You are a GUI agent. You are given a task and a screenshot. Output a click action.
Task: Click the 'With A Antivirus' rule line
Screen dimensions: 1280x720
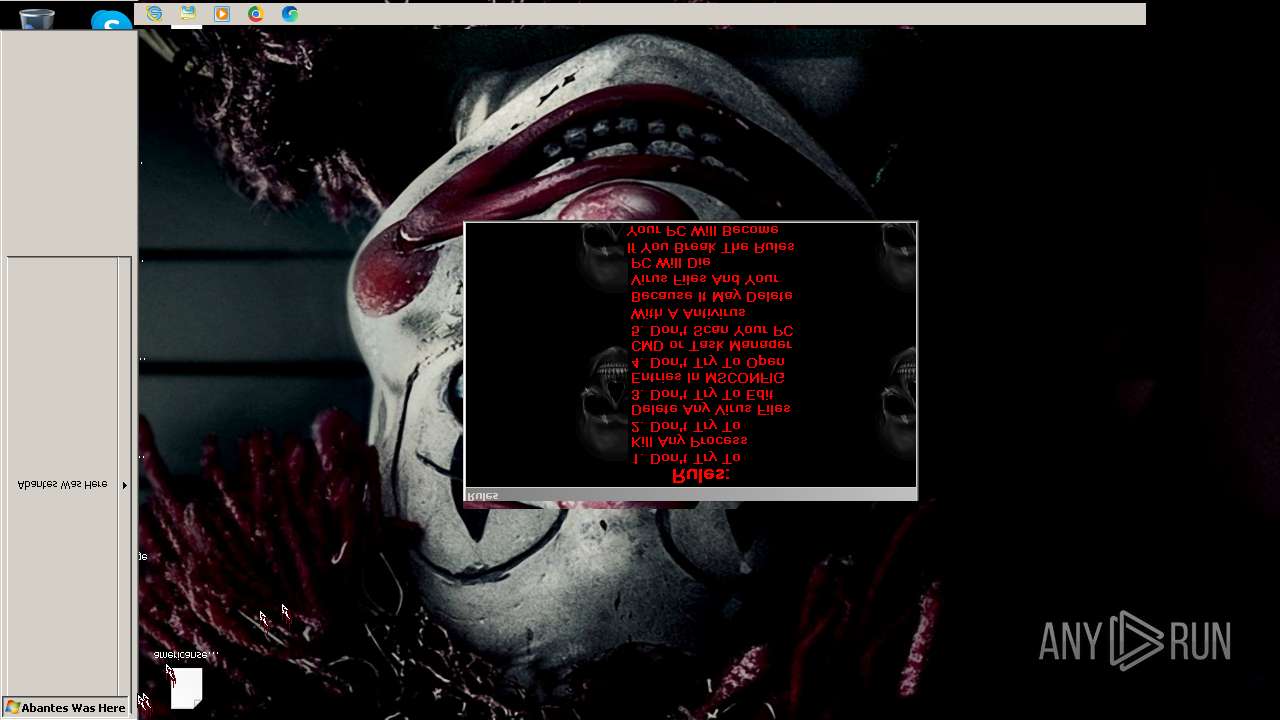point(688,313)
